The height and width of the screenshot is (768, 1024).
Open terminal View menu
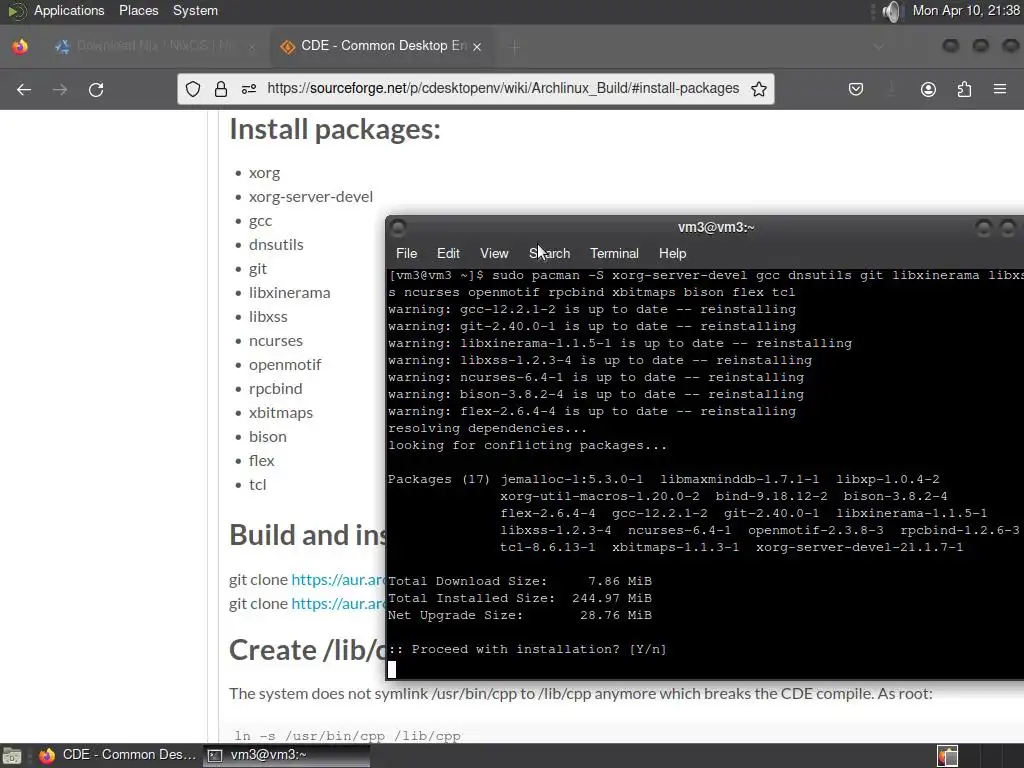coord(494,253)
